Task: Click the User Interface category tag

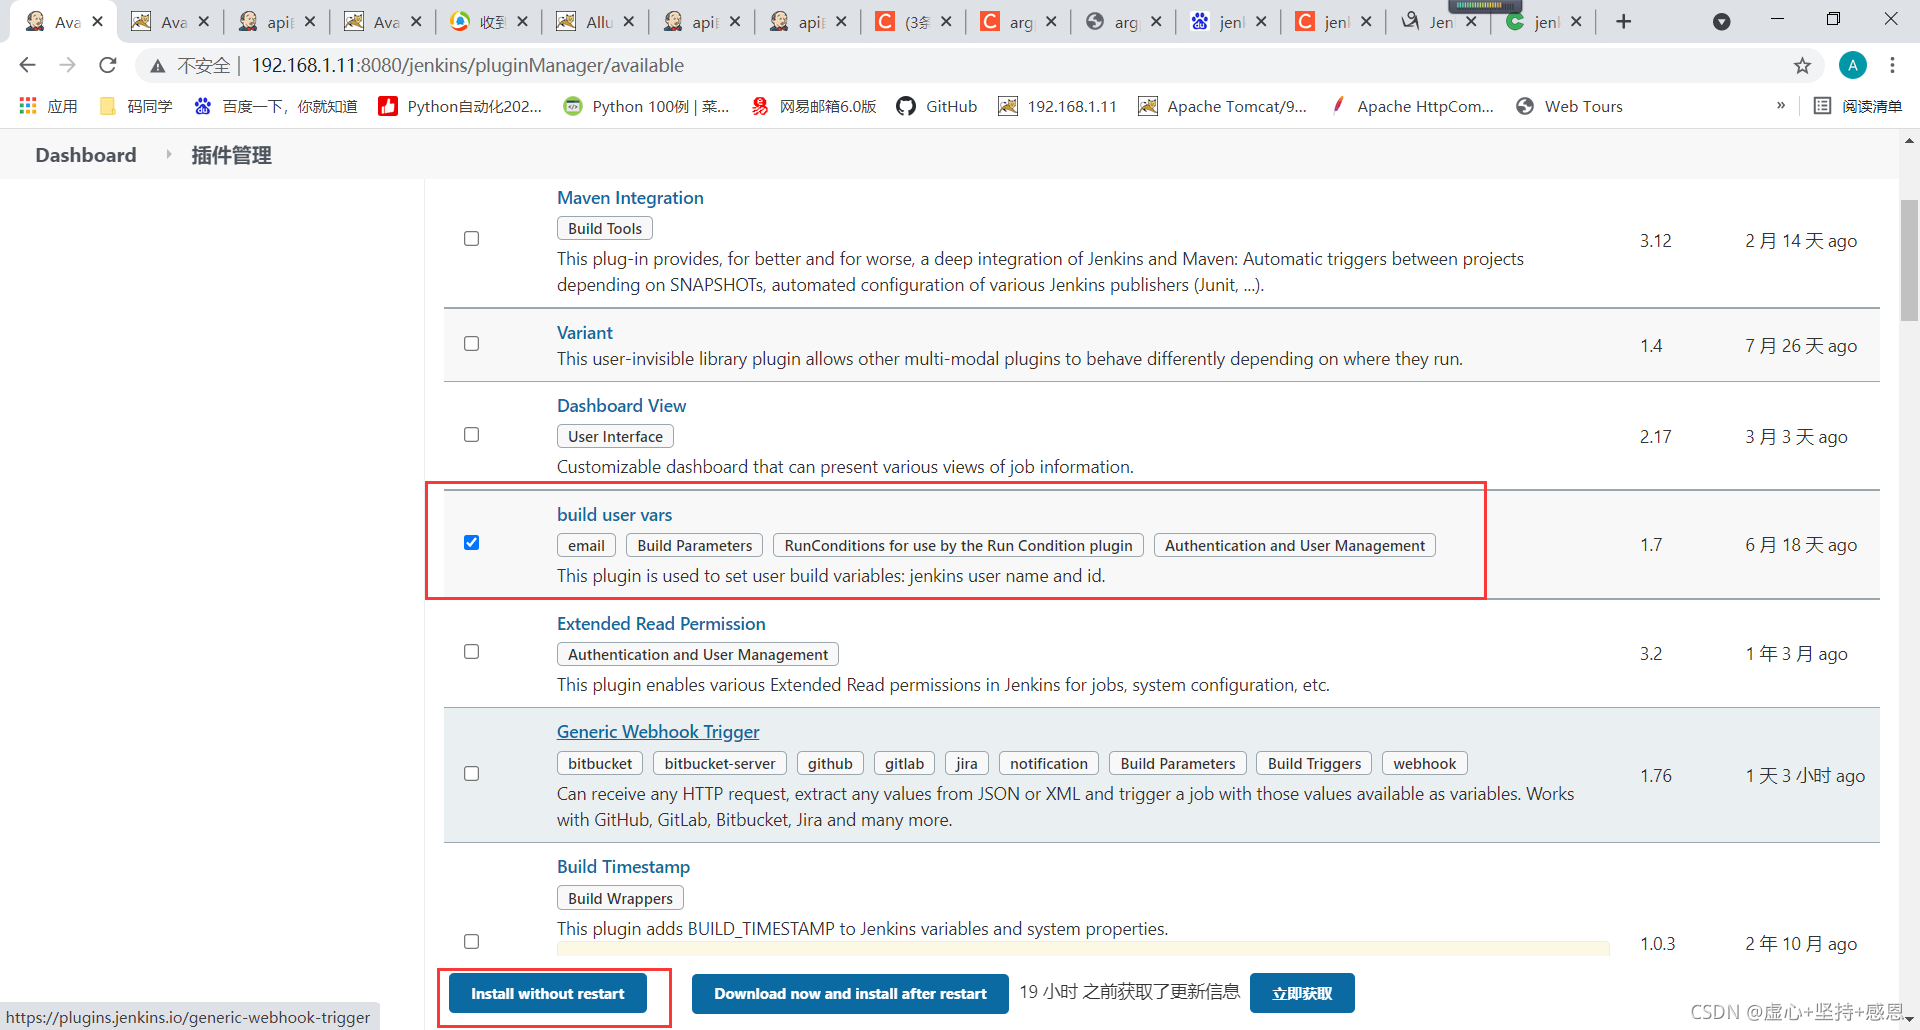Action: tap(615, 436)
